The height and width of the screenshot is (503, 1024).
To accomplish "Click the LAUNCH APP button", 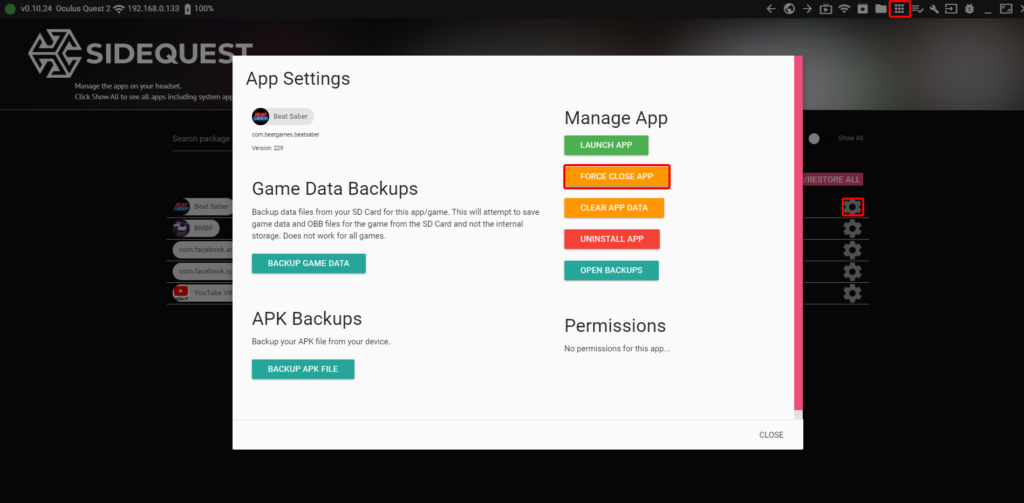I will (606, 145).
